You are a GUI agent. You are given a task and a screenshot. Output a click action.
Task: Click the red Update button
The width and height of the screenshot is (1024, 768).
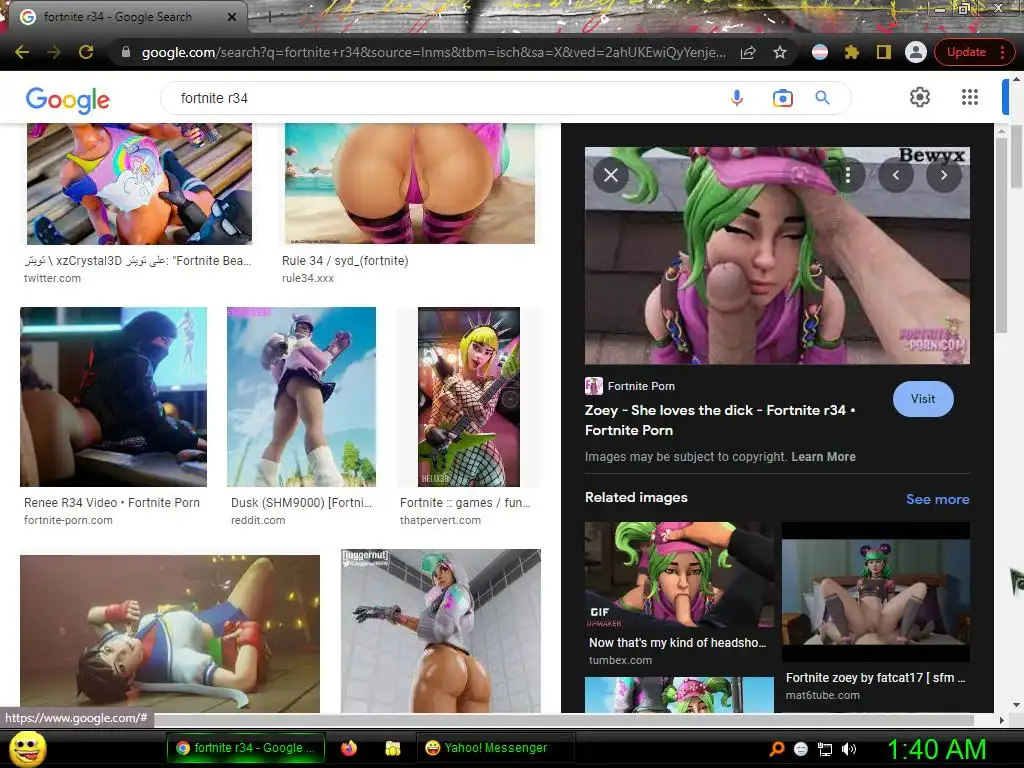pyautogui.click(x=966, y=52)
